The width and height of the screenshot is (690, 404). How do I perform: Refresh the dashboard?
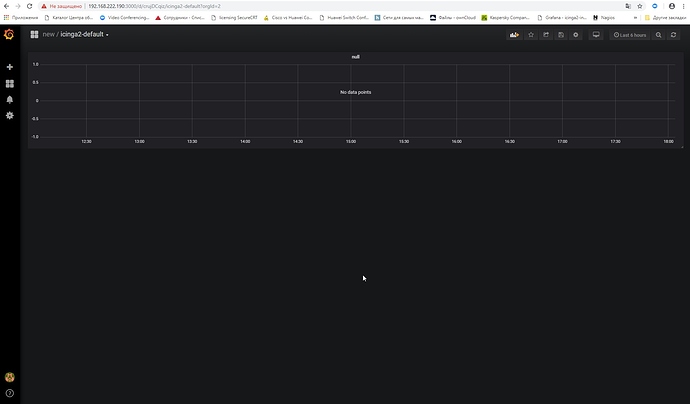click(x=674, y=35)
